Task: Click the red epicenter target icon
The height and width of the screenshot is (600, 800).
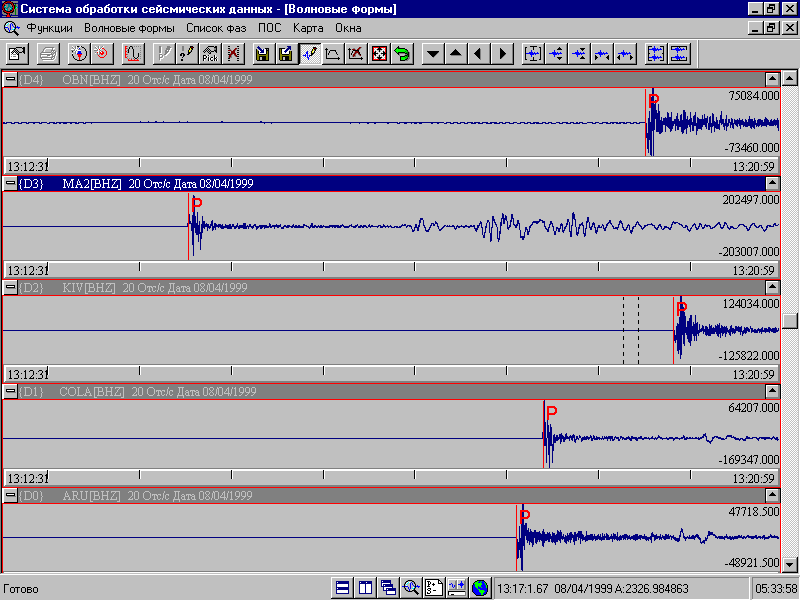Action: 102,54
